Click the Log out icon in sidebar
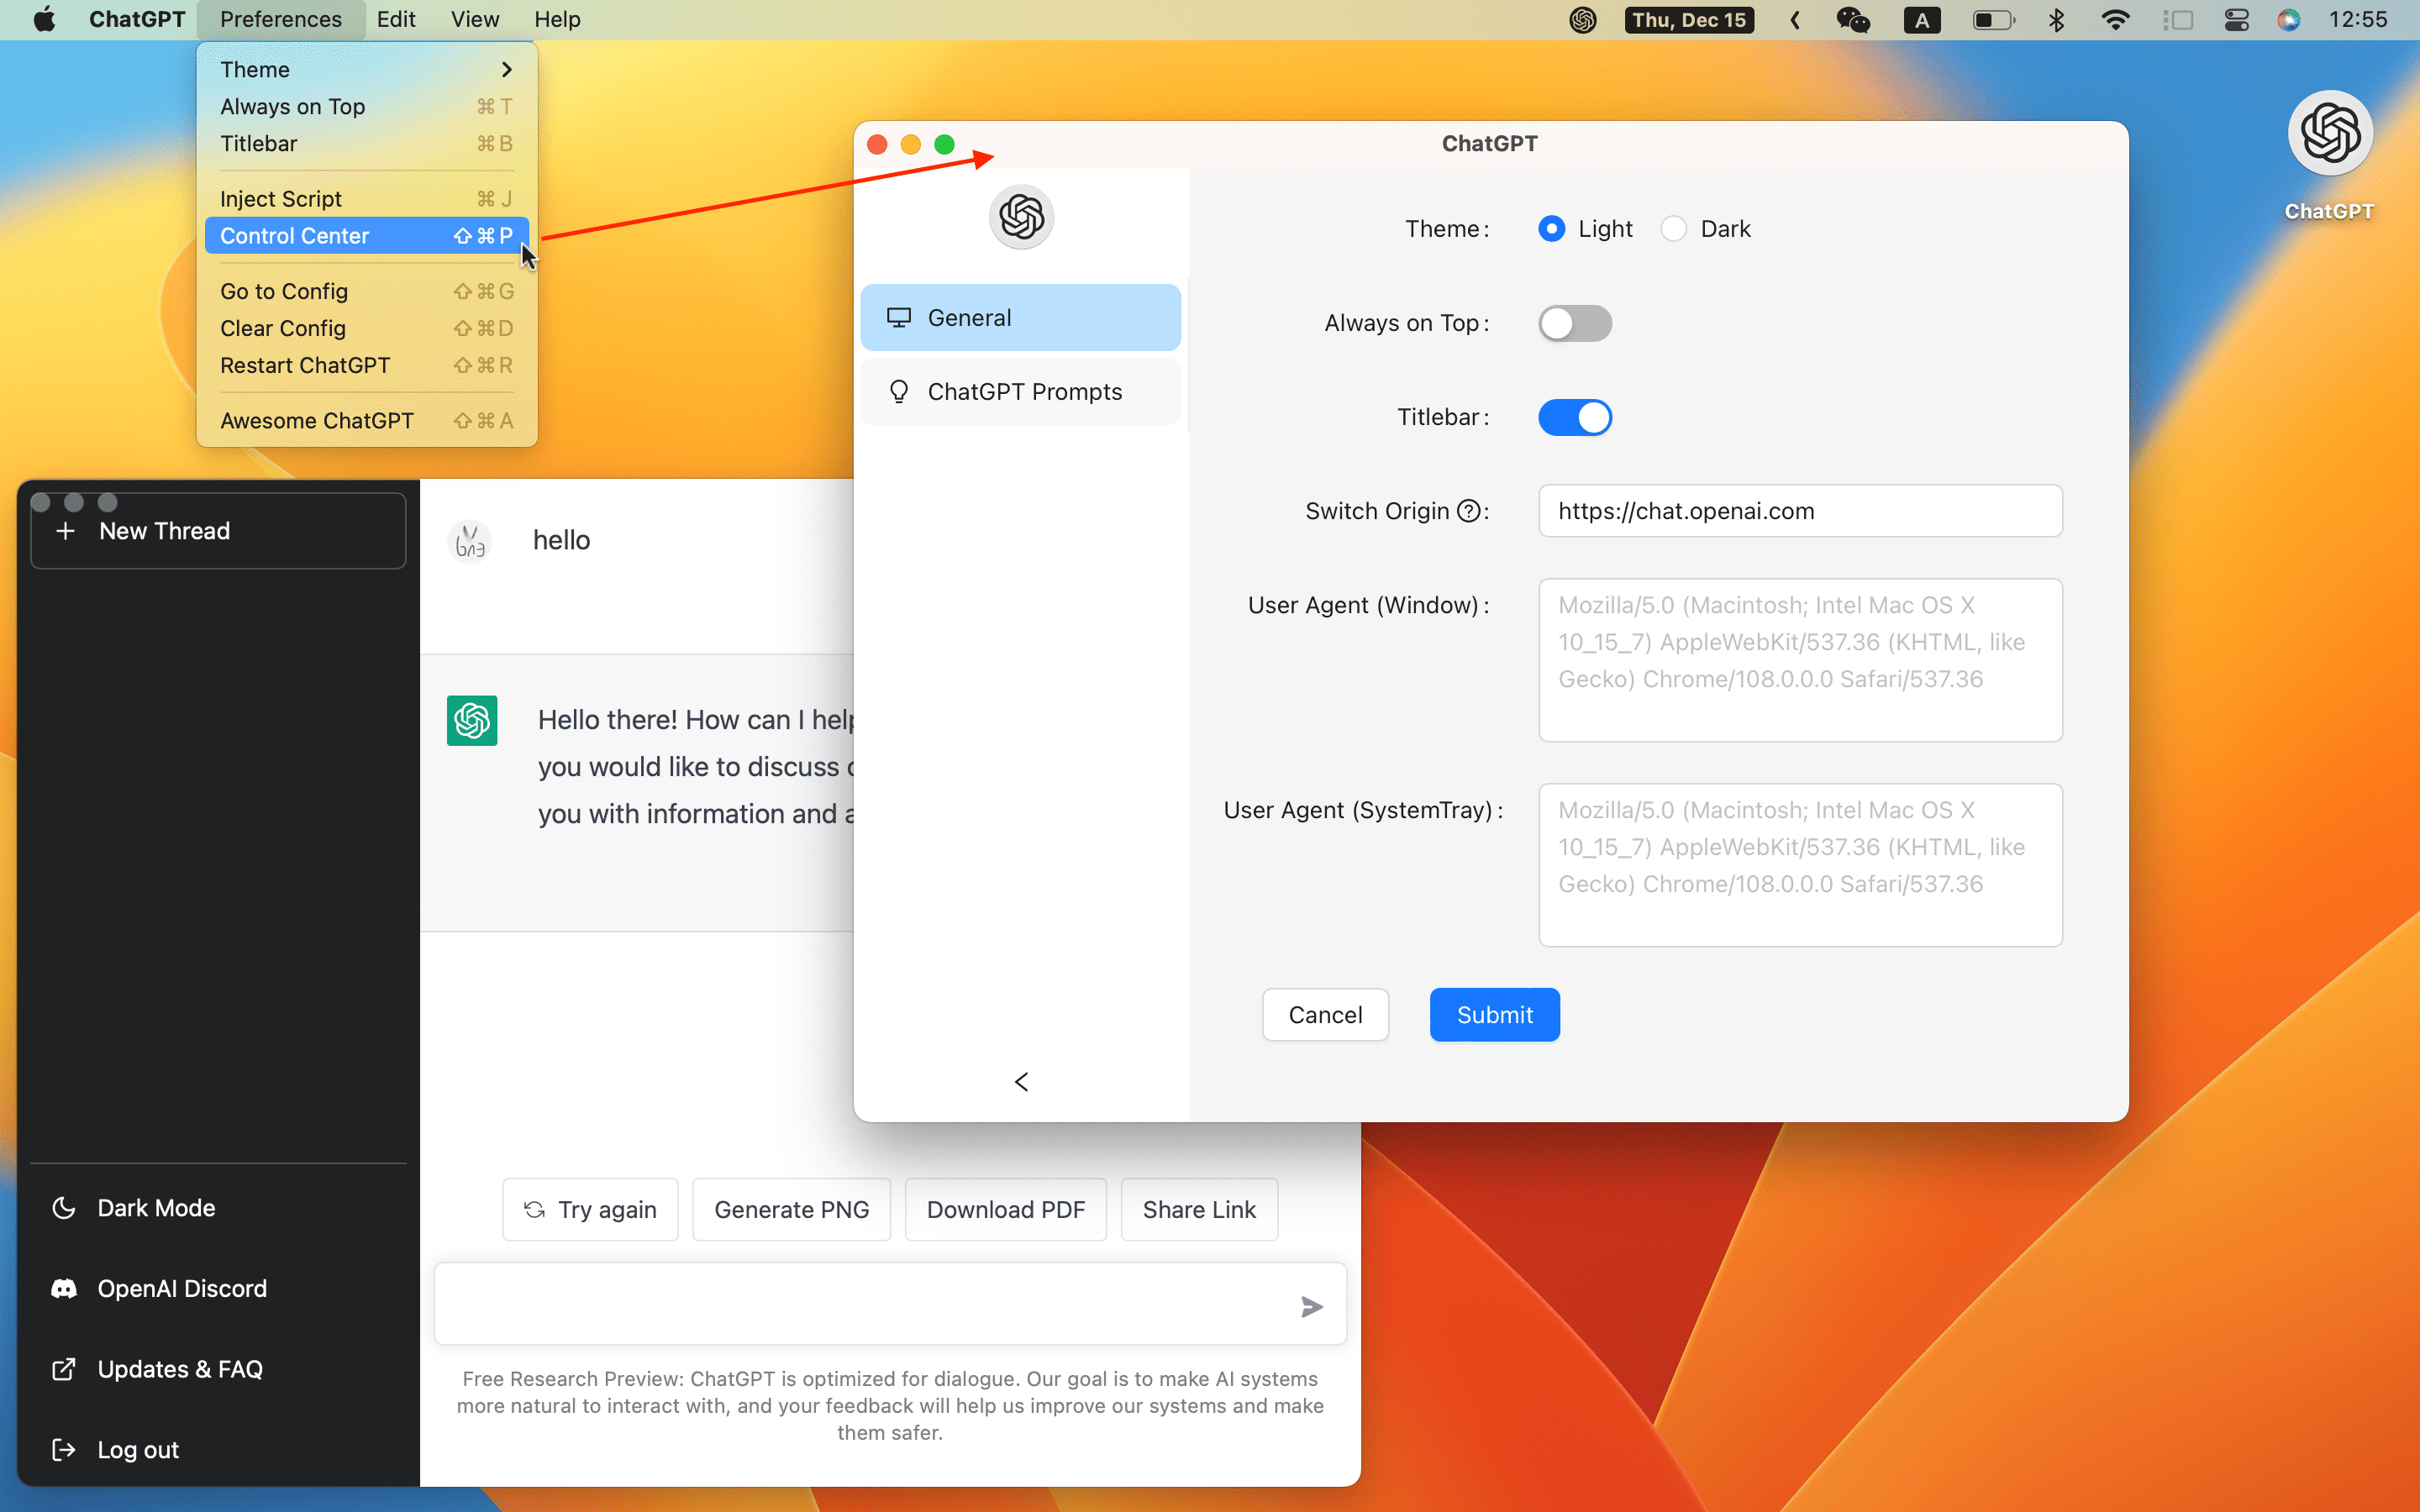The height and width of the screenshot is (1512, 2420). 64,1449
